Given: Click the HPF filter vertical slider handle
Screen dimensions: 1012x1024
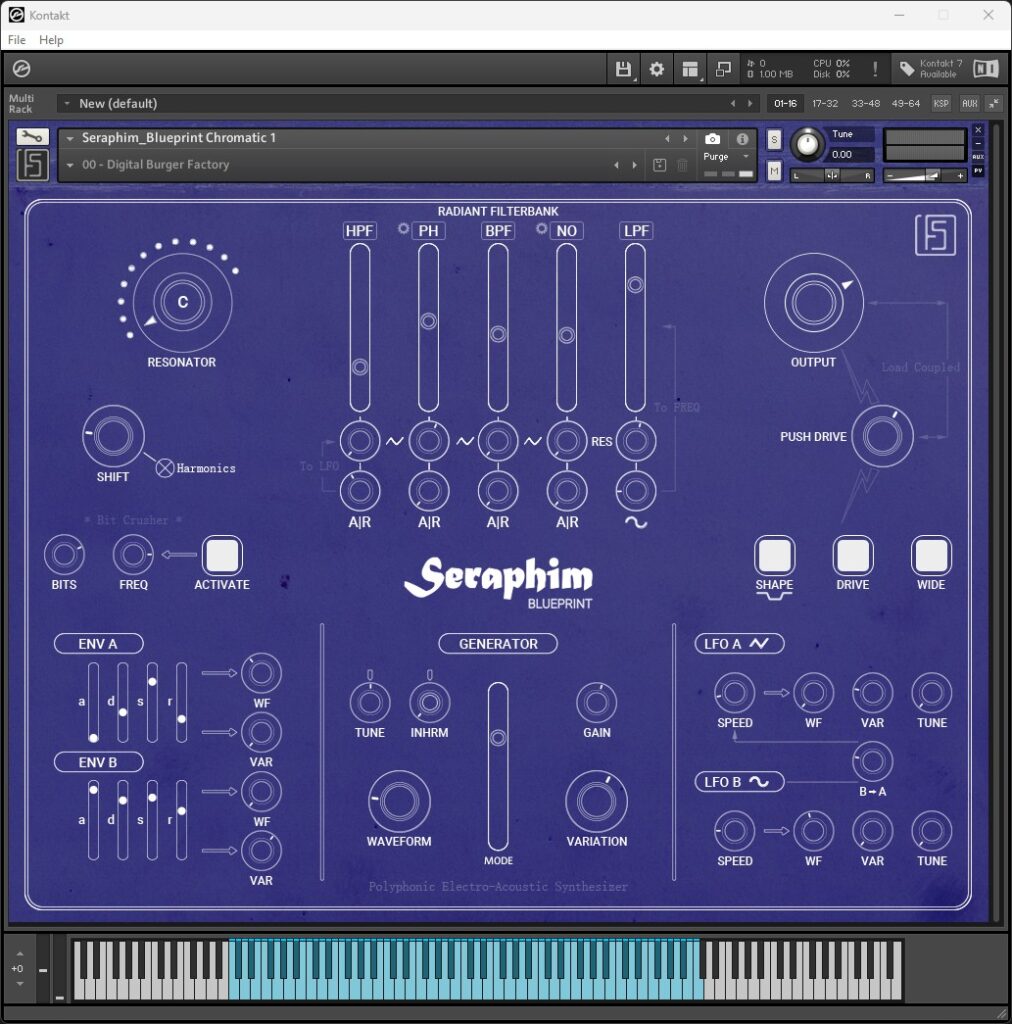Looking at the screenshot, I should (359, 367).
